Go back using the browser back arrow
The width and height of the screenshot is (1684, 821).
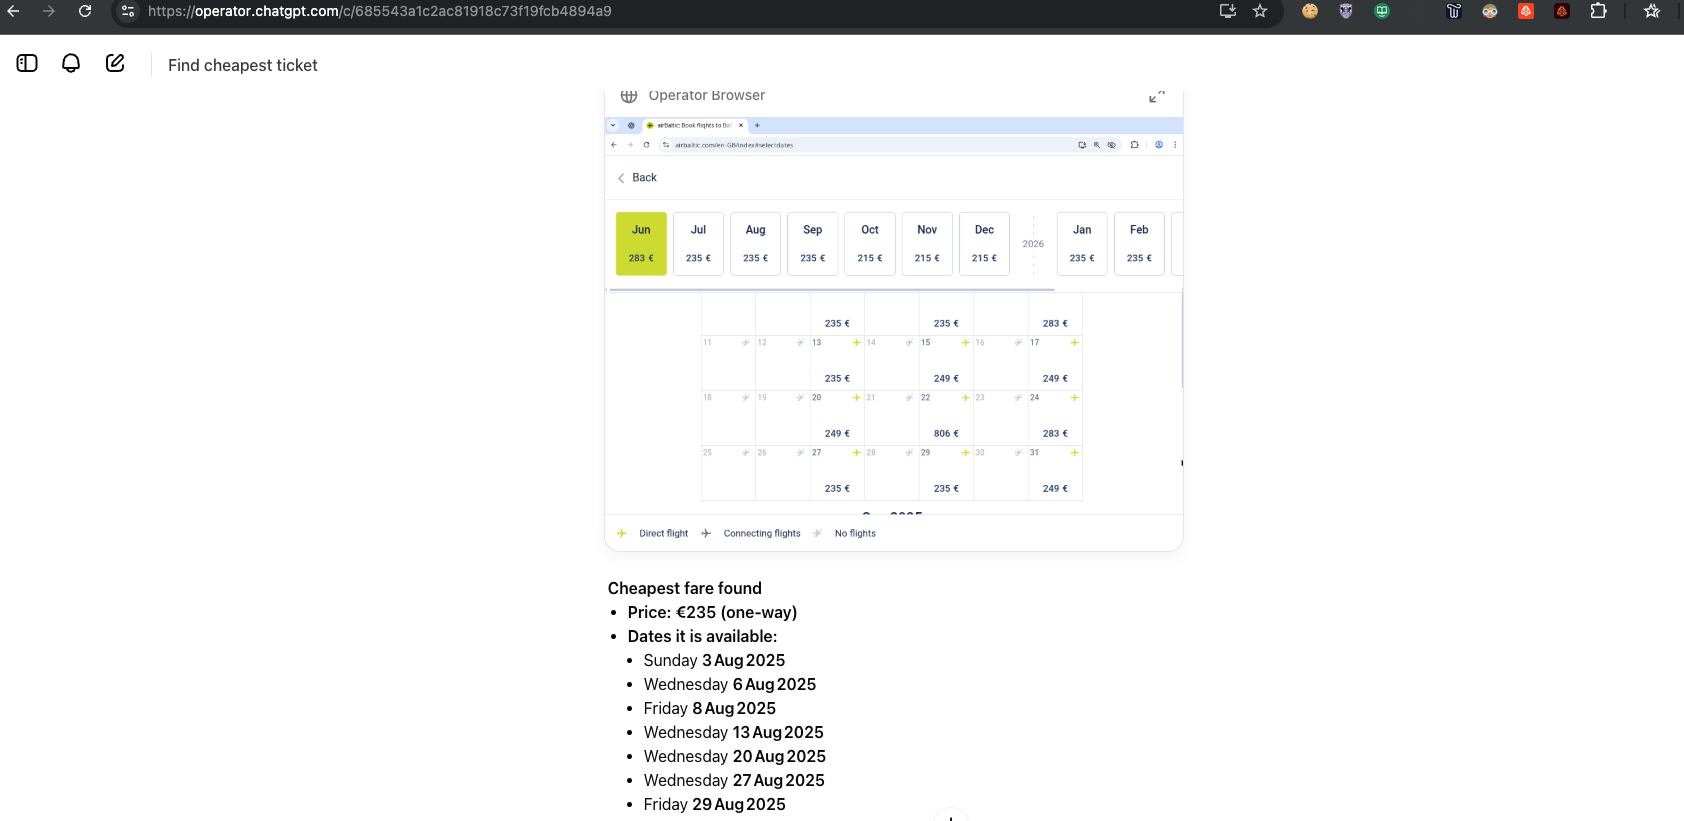coord(13,11)
